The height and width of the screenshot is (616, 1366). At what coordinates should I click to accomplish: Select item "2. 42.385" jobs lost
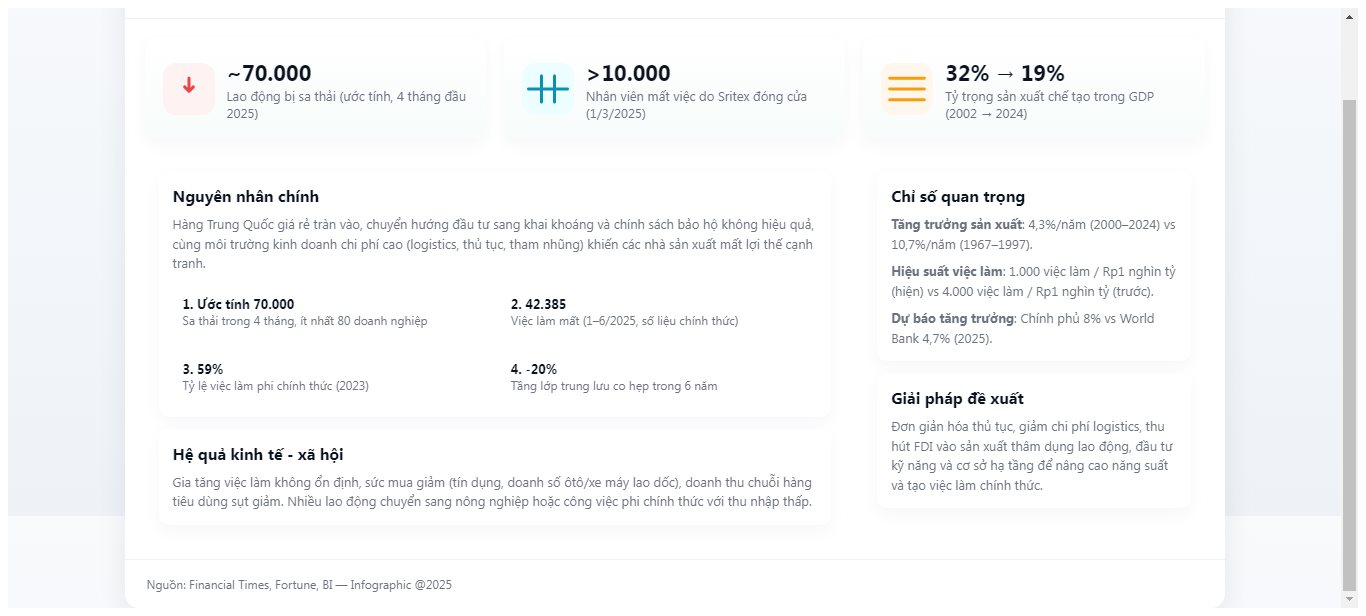538,304
